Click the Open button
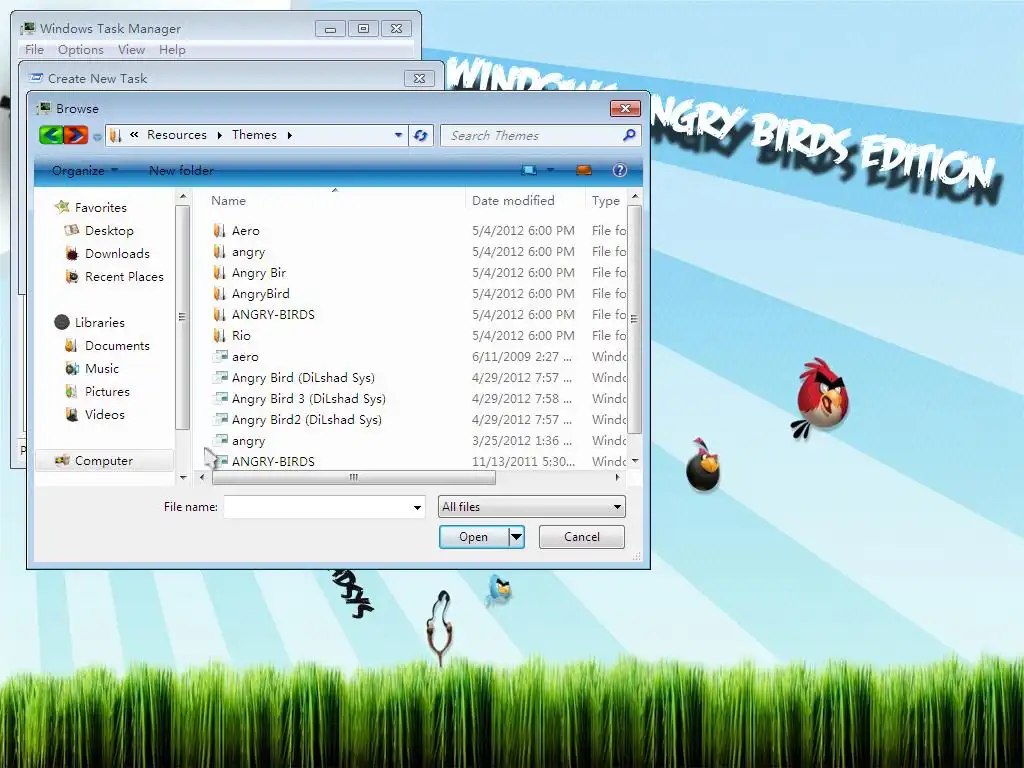 473,537
